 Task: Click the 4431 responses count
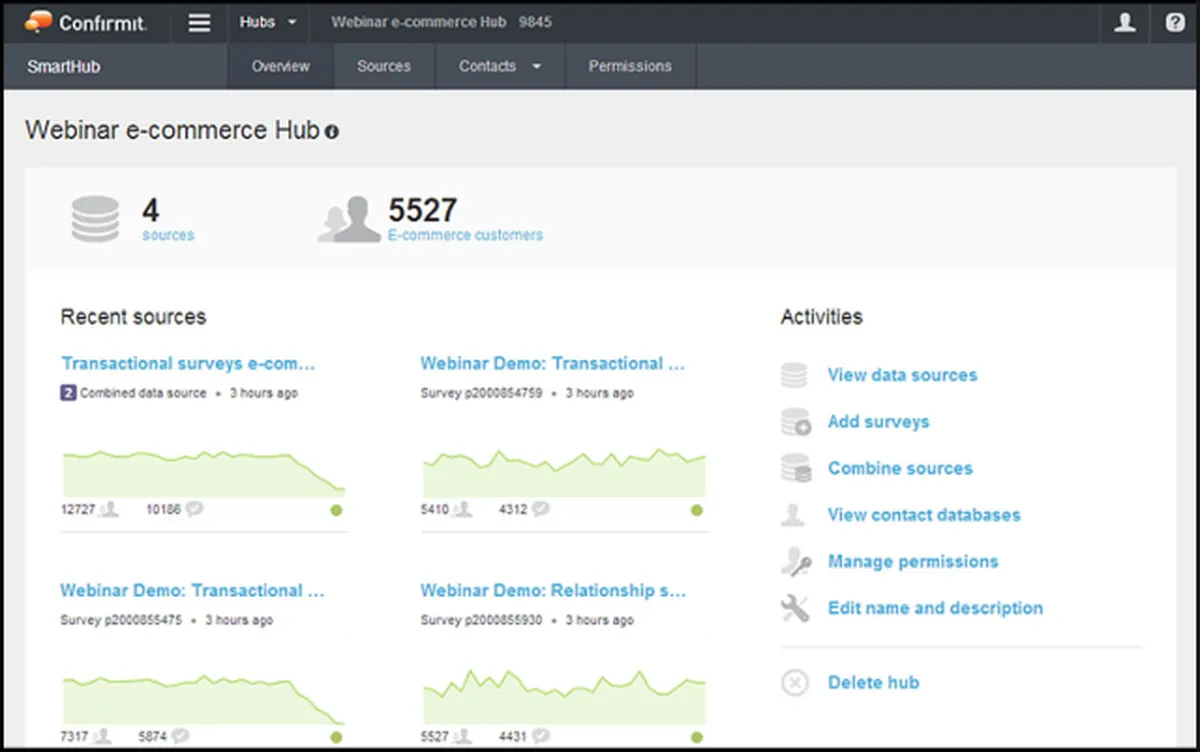click(513, 737)
